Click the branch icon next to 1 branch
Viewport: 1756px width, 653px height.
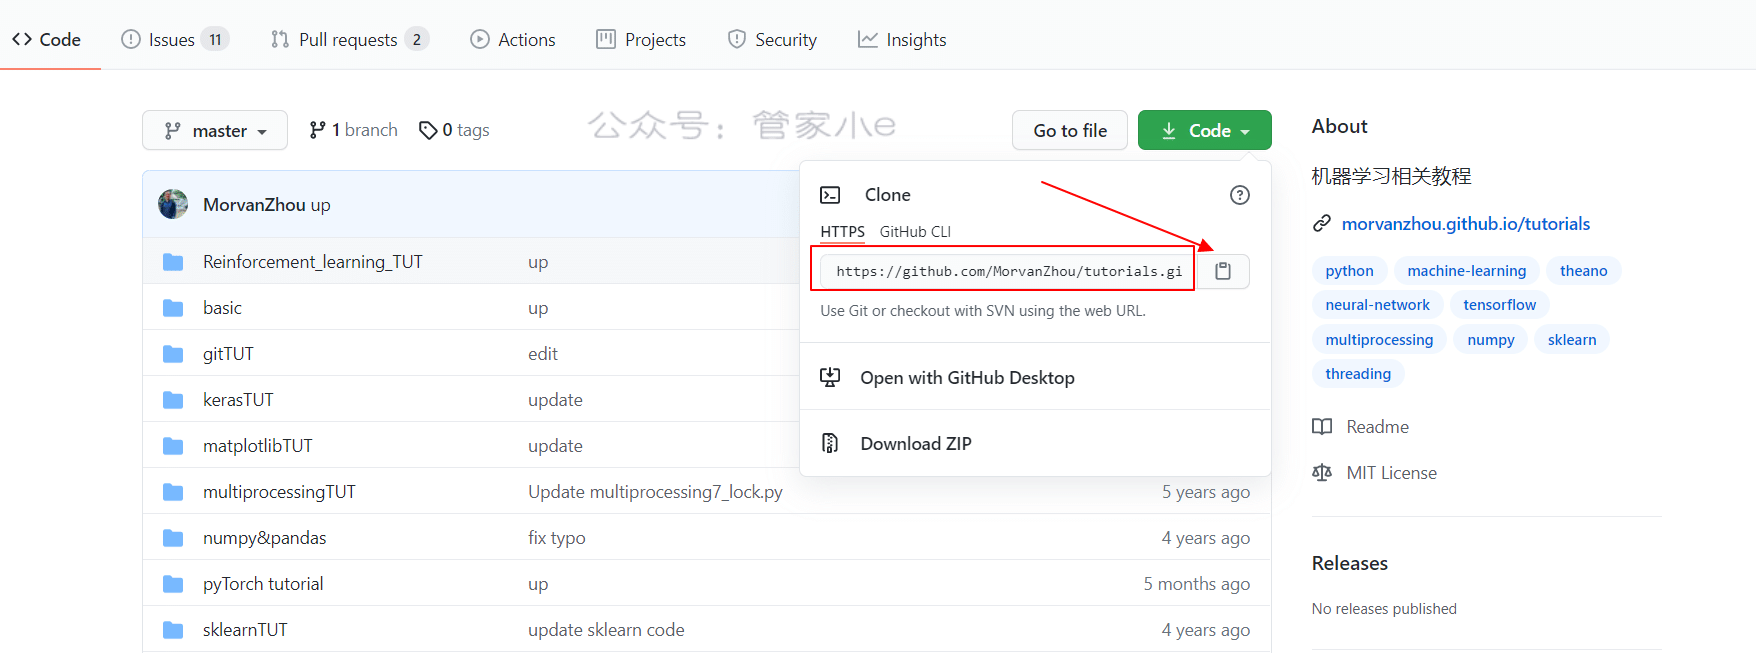pyautogui.click(x=317, y=130)
